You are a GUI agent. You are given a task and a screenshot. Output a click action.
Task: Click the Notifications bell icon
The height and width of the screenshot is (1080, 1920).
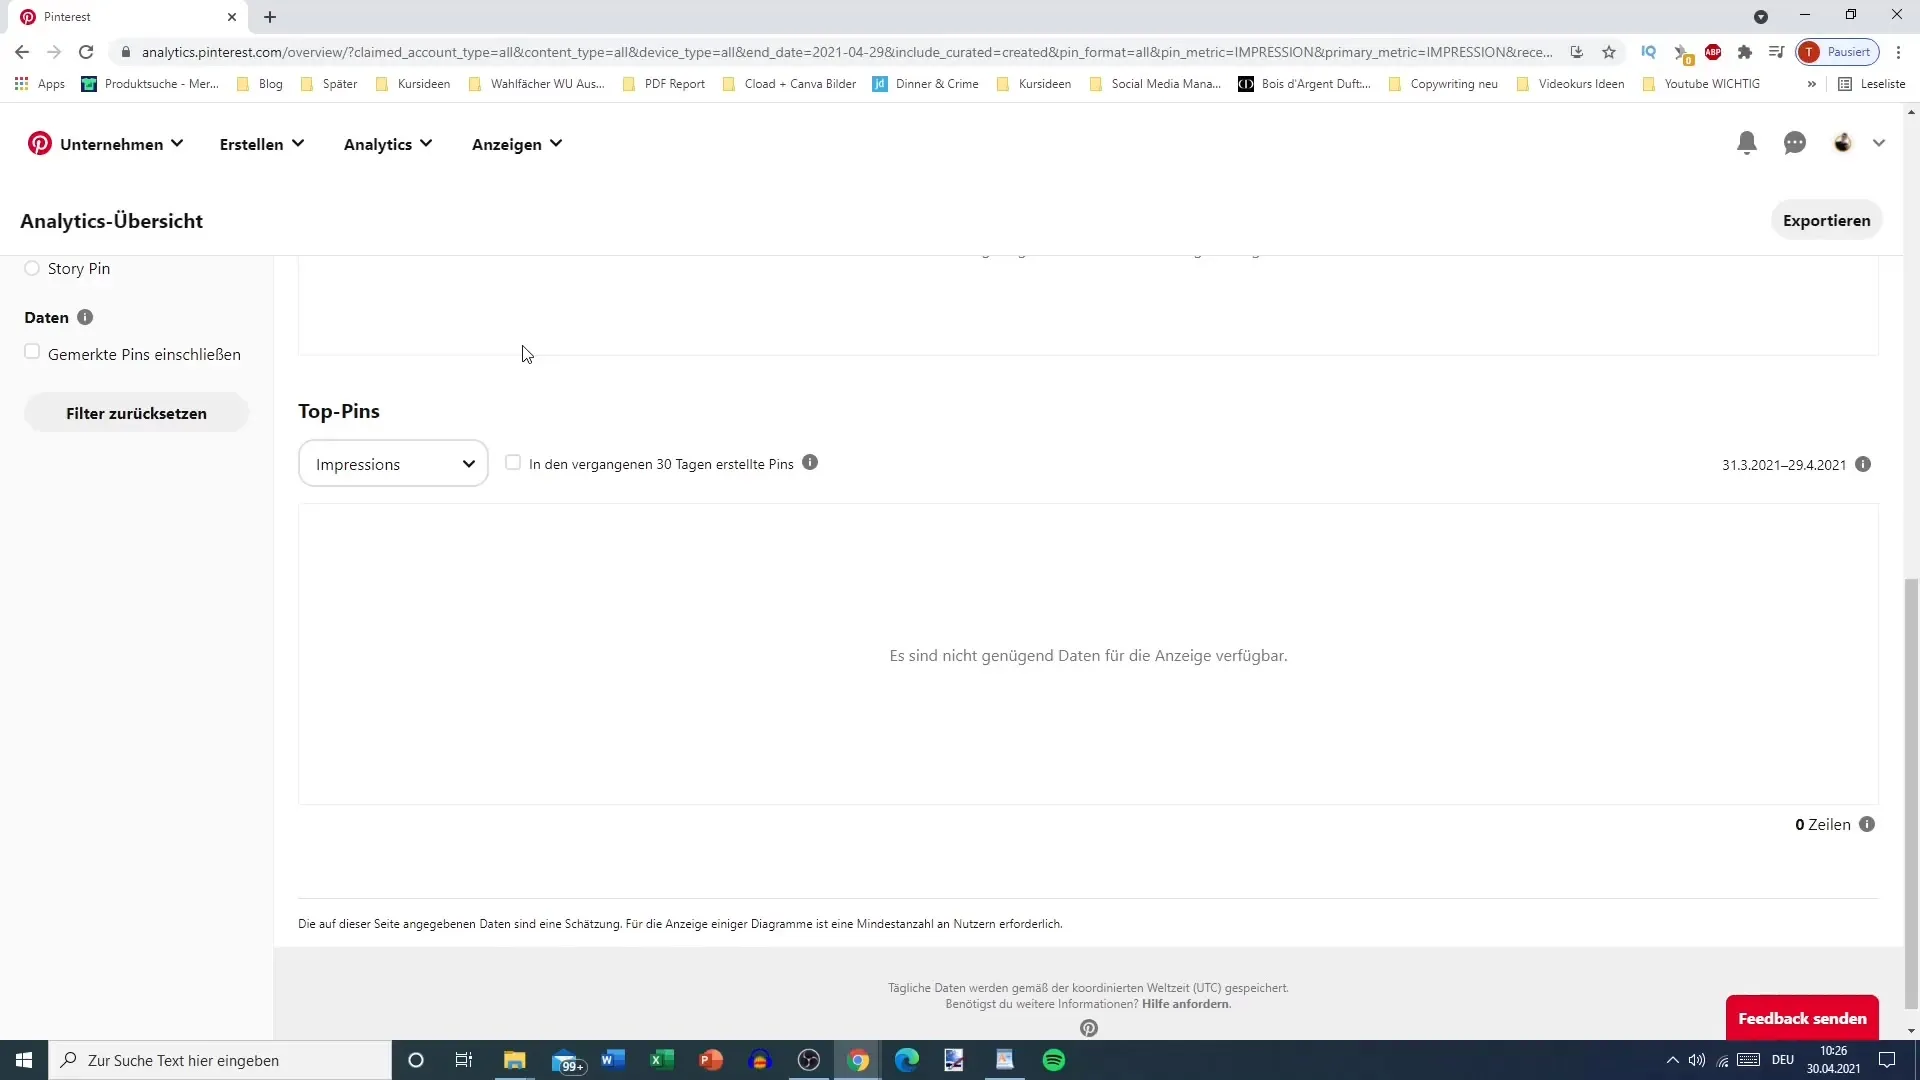coord(1749,142)
